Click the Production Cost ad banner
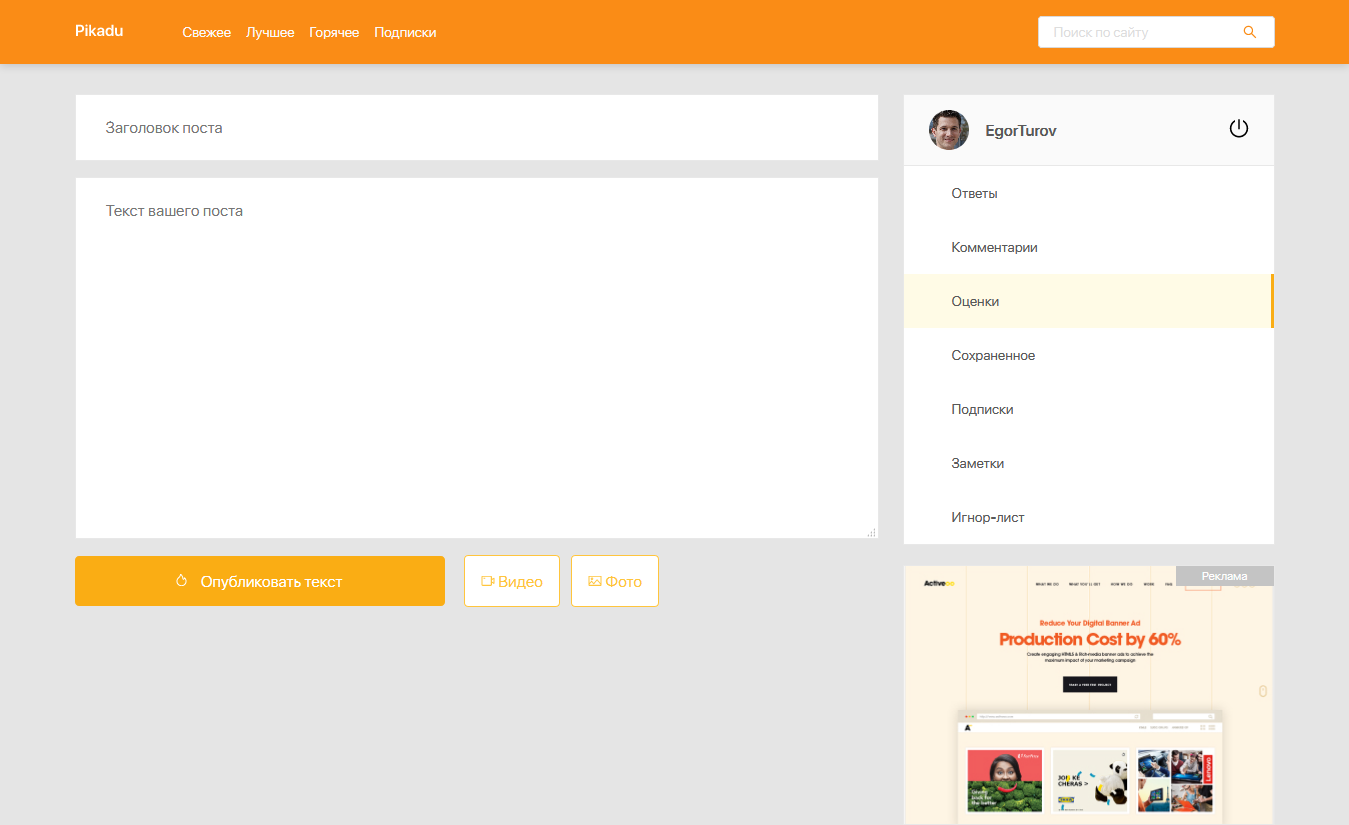Image resolution: width=1349 pixels, height=825 pixels. pyautogui.click(x=1089, y=695)
